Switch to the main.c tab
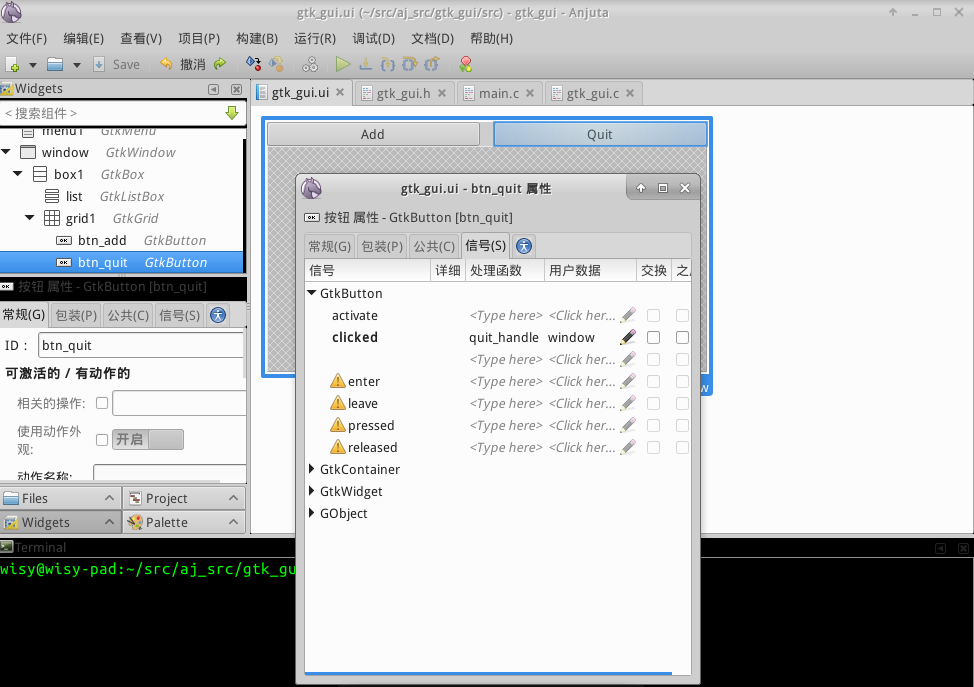 click(499, 93)
